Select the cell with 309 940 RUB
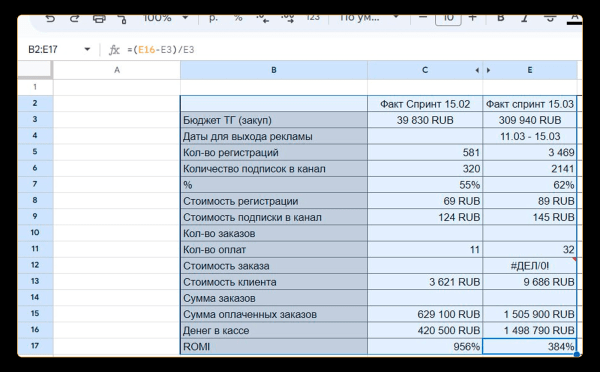 530,120
